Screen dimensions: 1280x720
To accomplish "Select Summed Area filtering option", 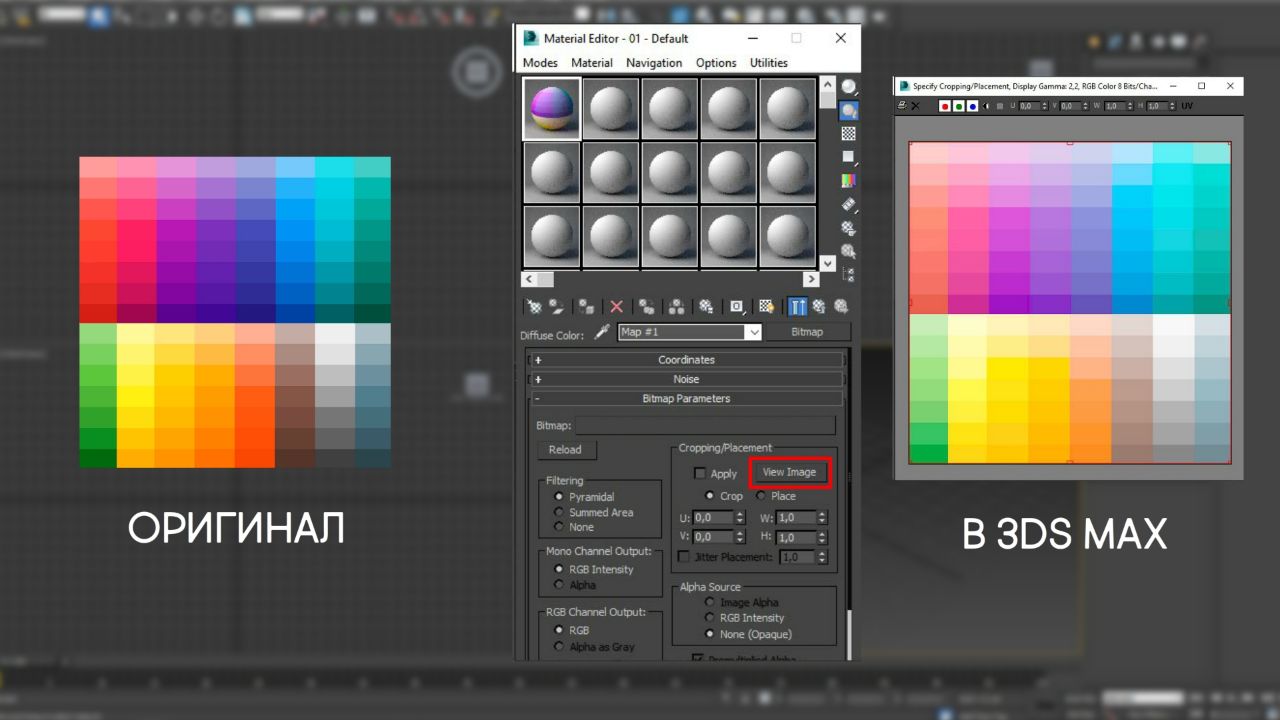I will tap(559, 512).
